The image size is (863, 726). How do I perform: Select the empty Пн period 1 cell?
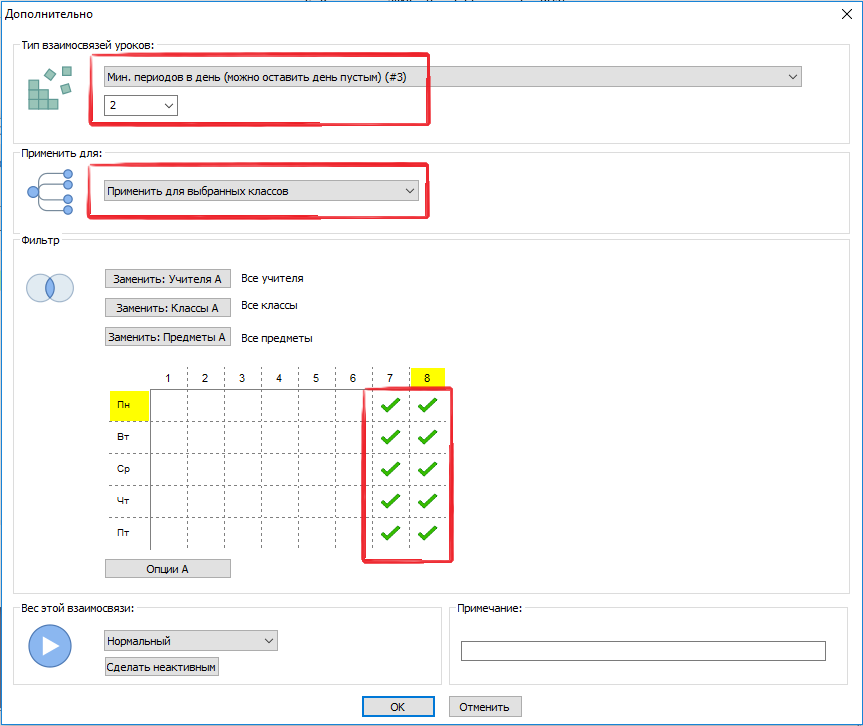click(x=168, y=405)
